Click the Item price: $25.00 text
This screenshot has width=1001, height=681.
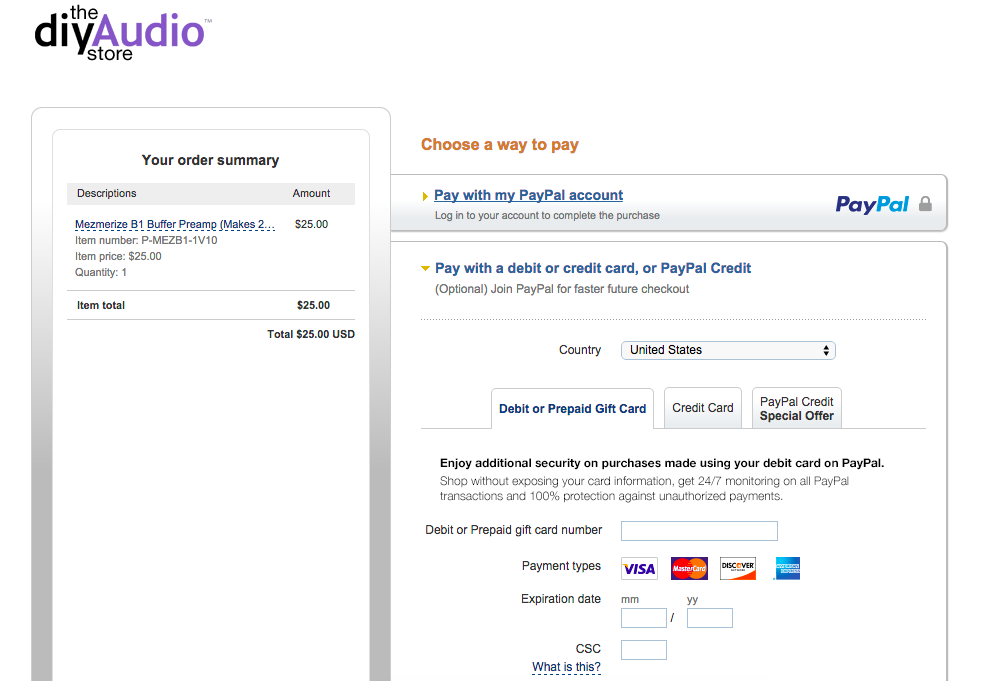118,256
